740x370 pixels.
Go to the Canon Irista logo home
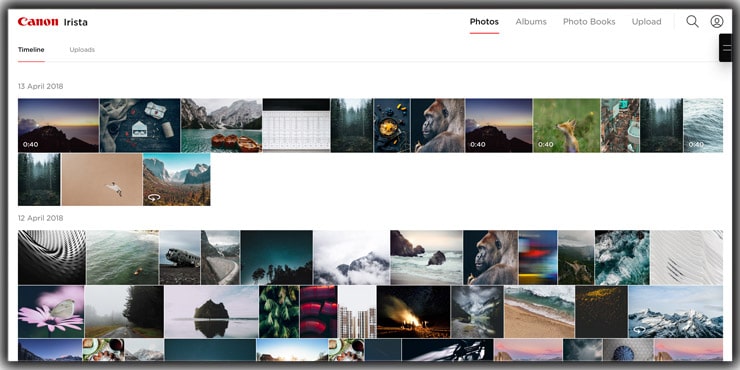pyautogui.click(x=52, y=22)
